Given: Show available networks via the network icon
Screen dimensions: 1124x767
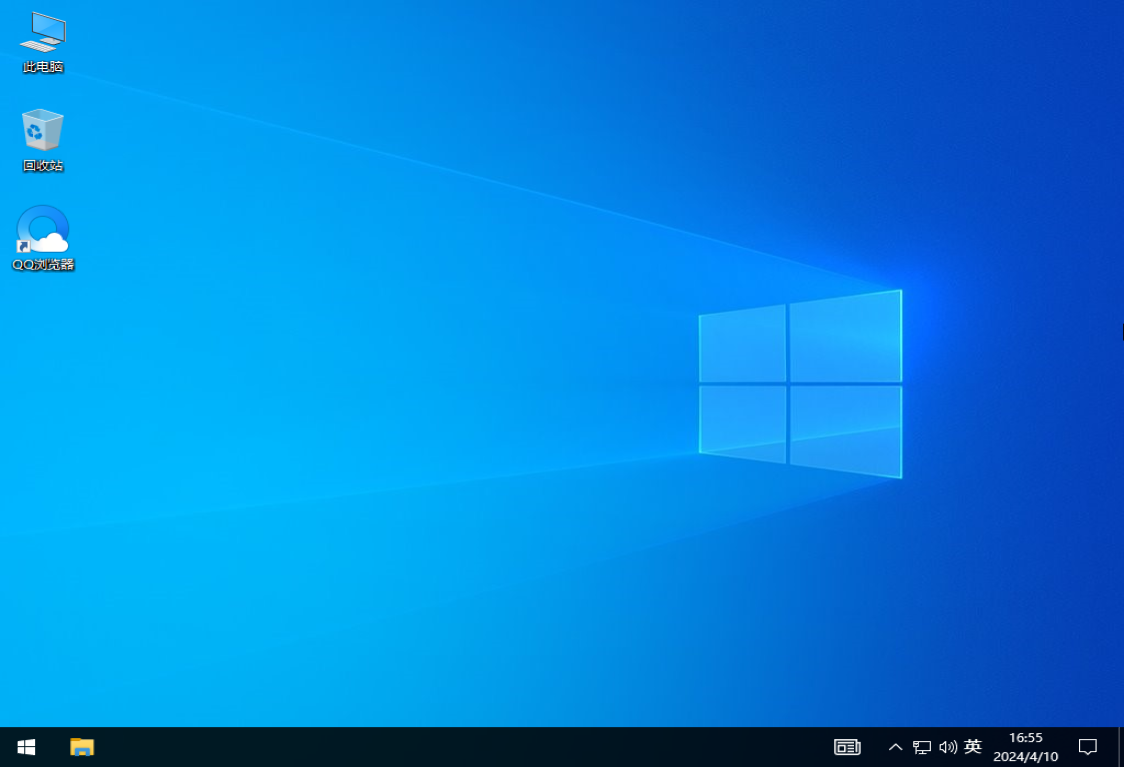Looking at the screenshot, I should [x=920, y=747].
